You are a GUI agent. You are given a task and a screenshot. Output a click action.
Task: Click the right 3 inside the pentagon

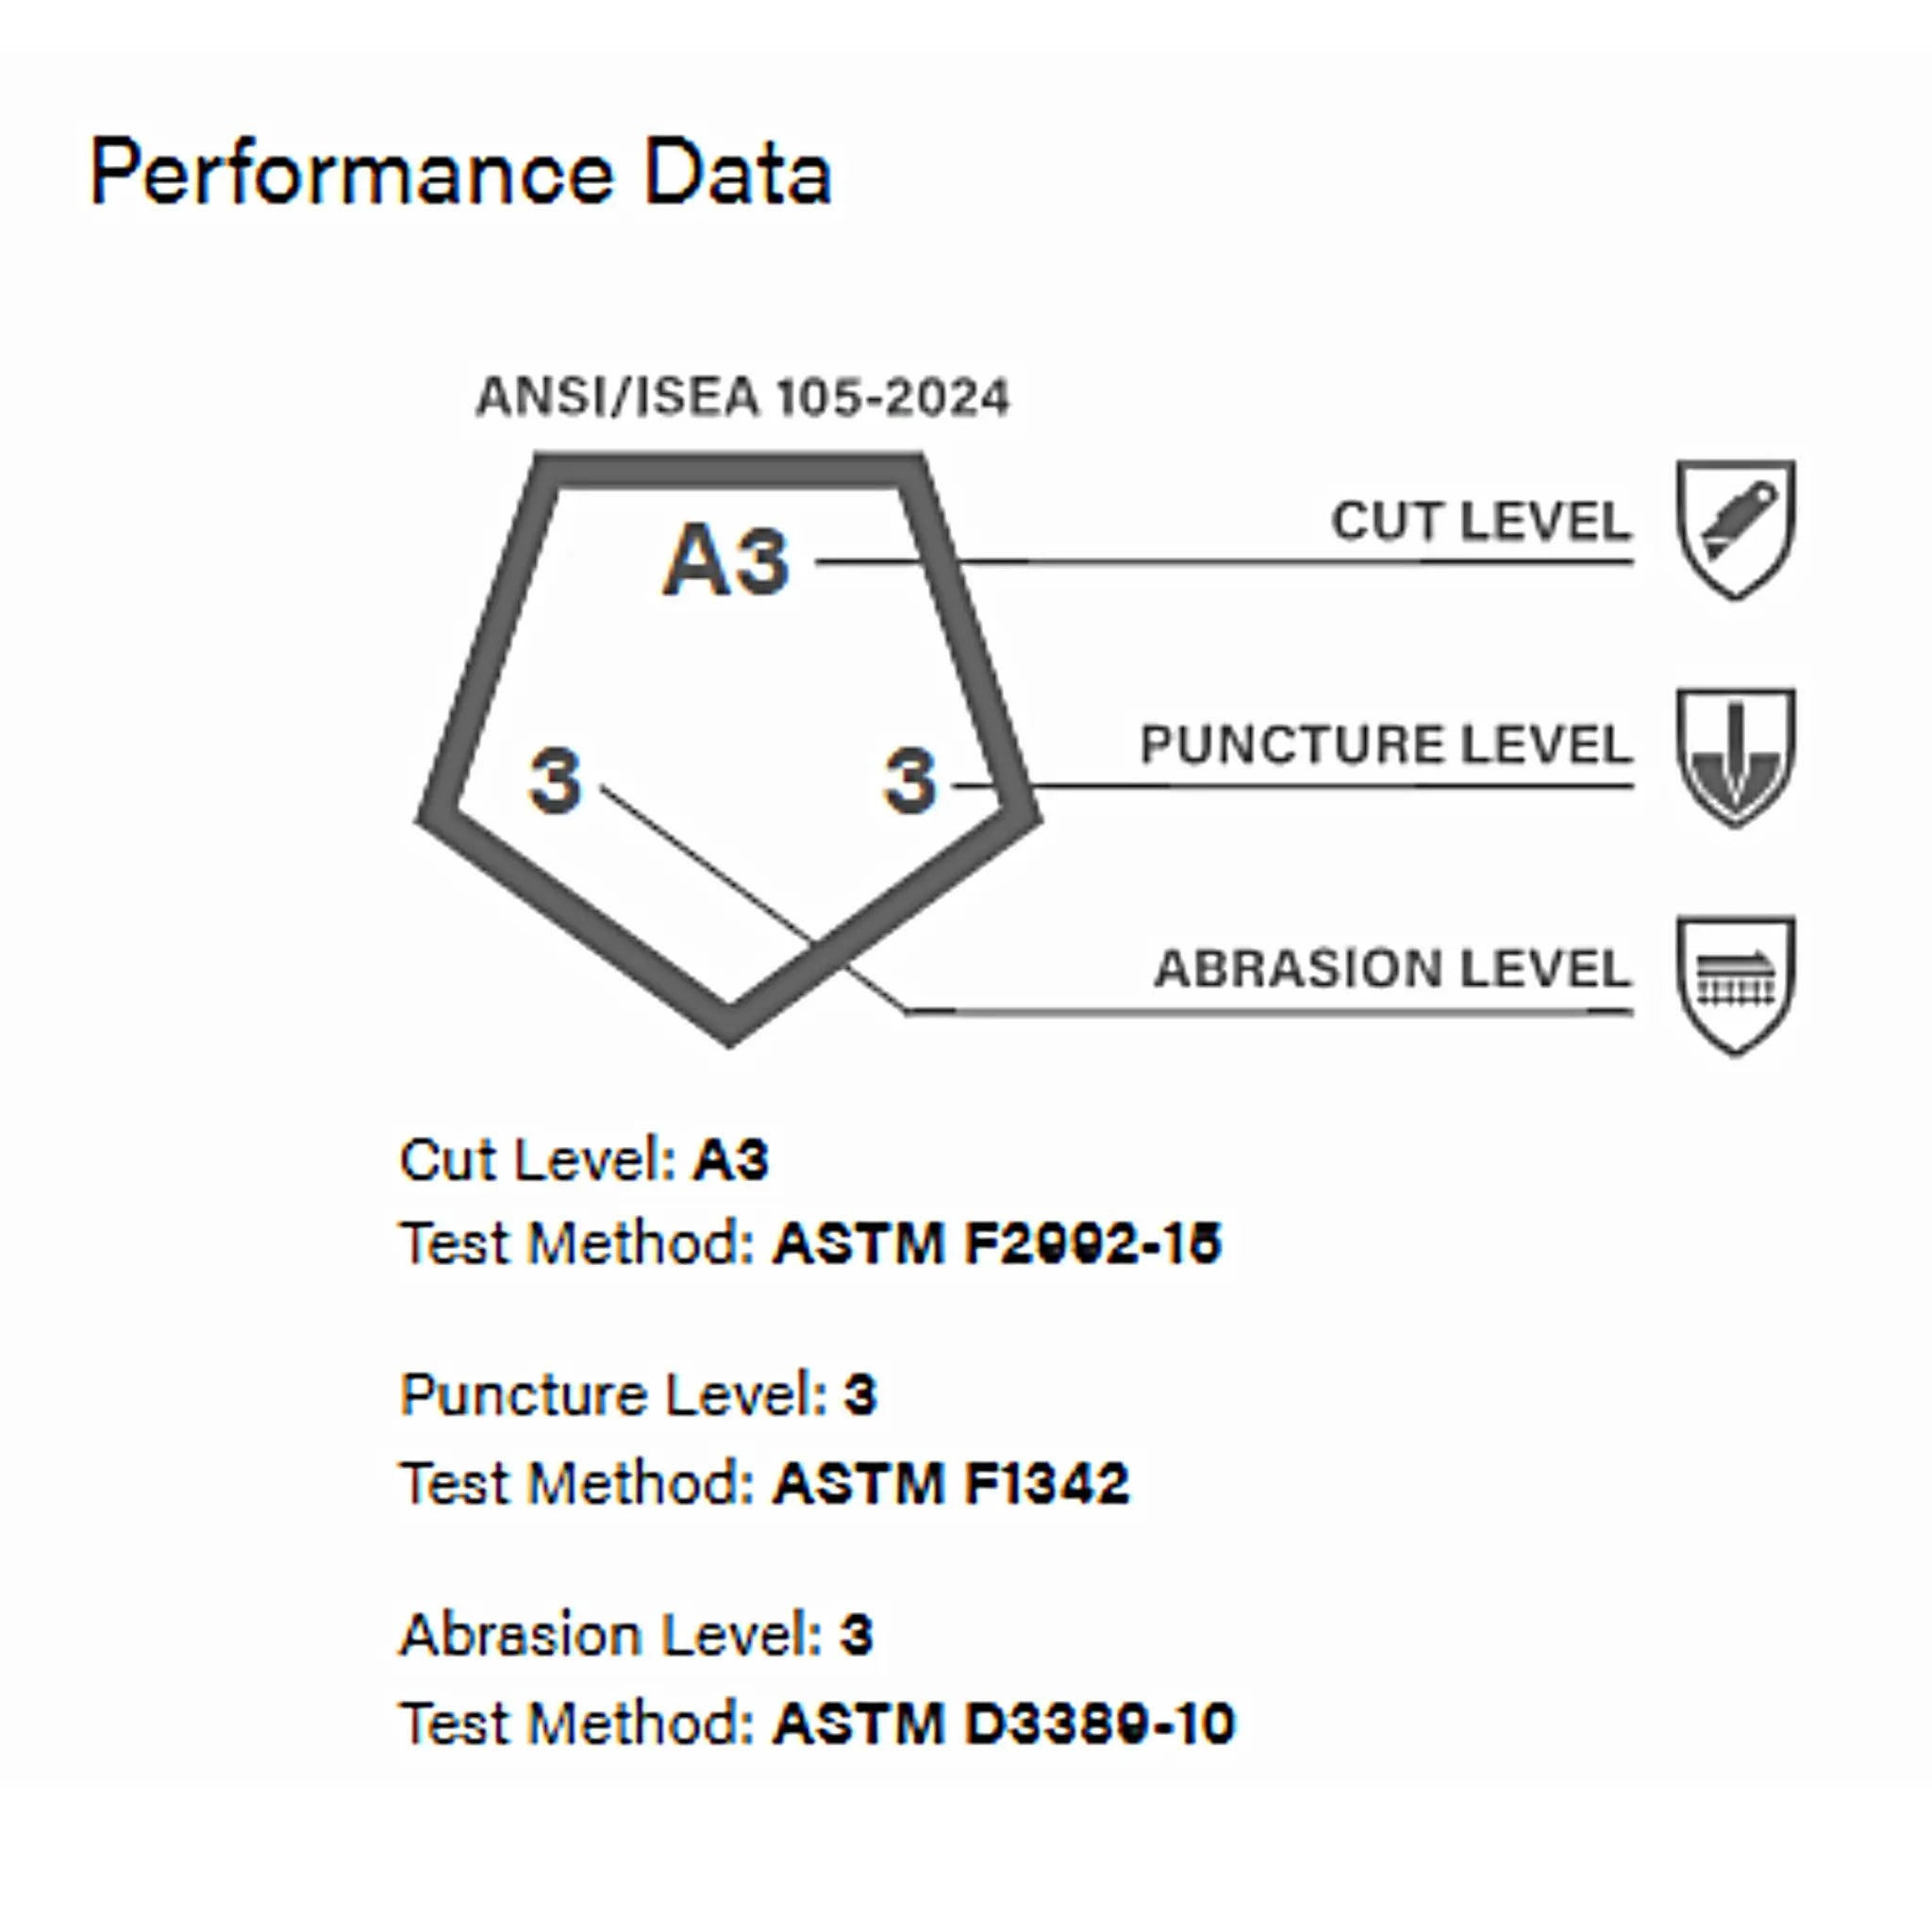point(910,779)
